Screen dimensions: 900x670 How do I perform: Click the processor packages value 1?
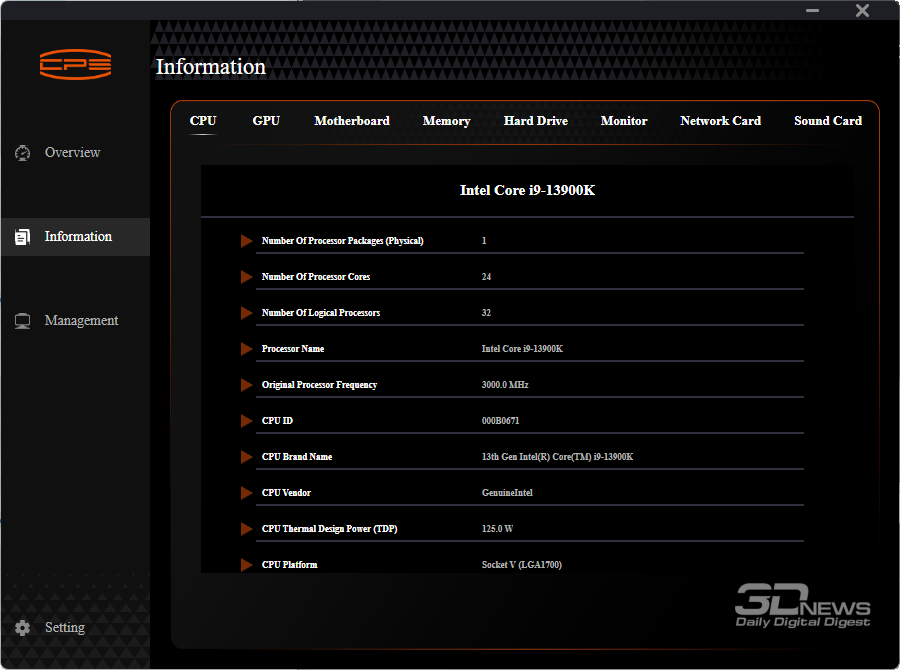[x=484, y=241]
